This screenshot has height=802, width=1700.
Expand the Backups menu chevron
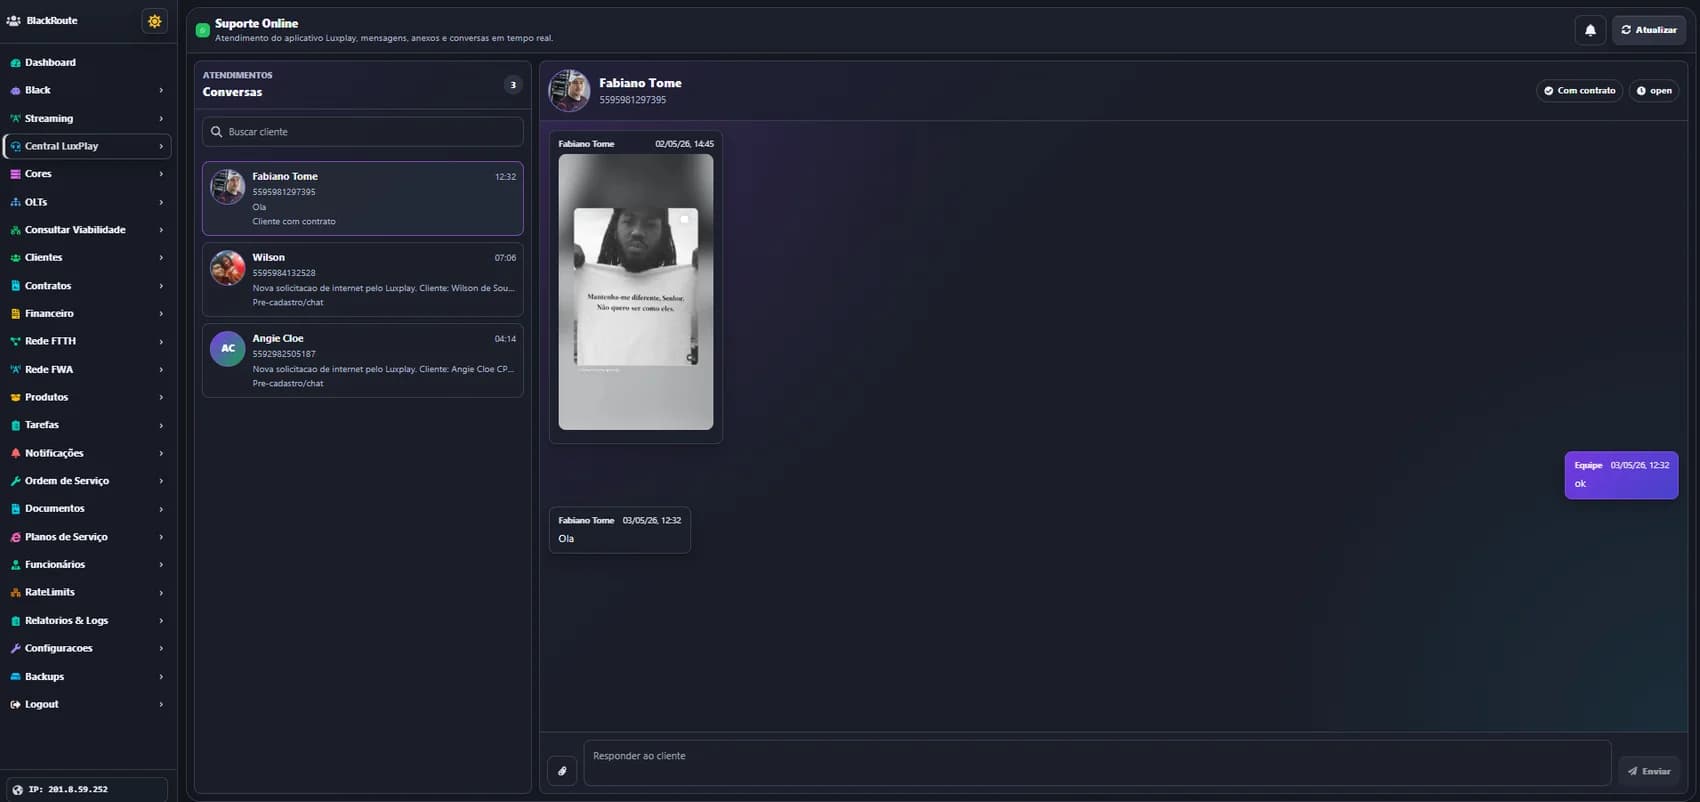click(161, 677)
